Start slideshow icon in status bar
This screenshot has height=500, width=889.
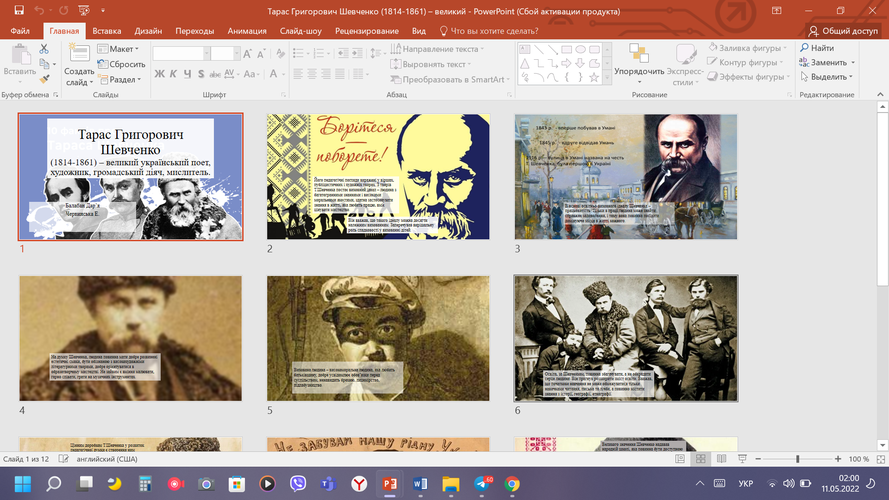pos(742,459)
